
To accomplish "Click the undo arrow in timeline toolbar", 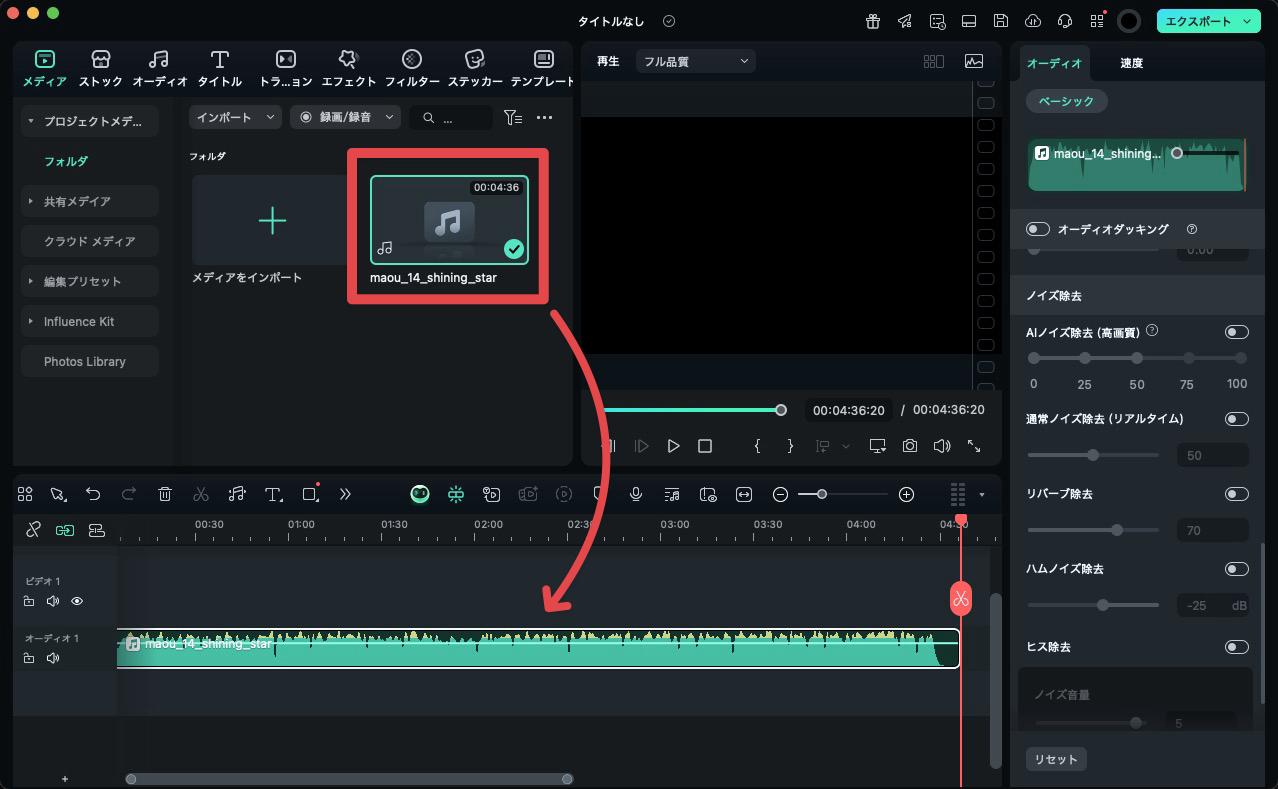I will pyautogui.click(x=93, y=494).
